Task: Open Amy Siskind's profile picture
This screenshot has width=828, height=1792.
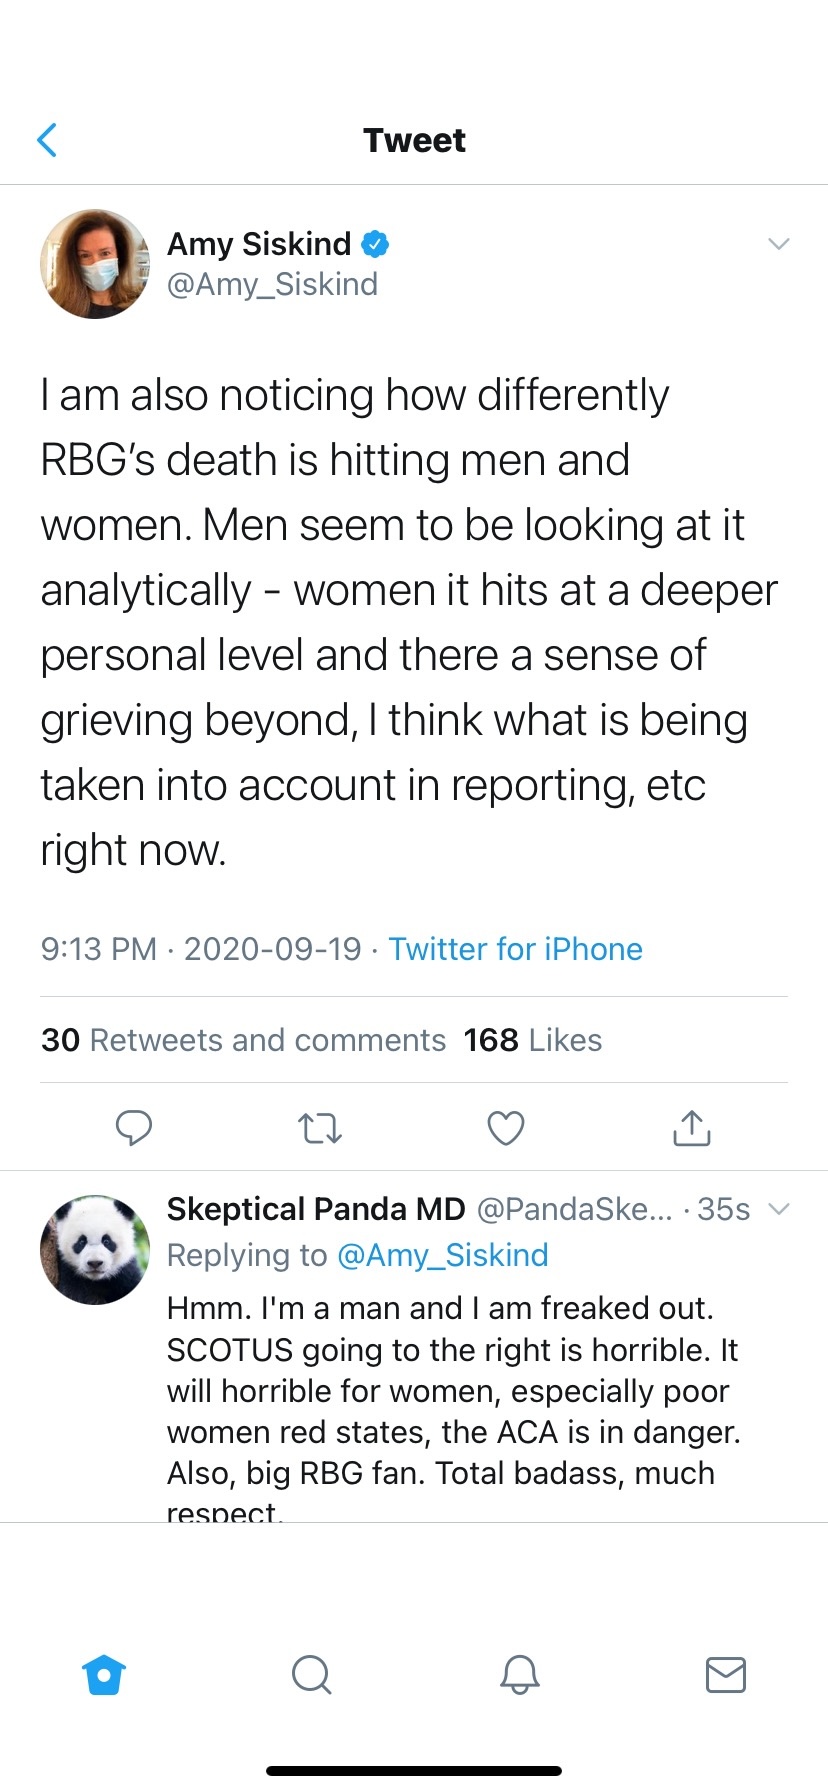Action: coord(94,264)
